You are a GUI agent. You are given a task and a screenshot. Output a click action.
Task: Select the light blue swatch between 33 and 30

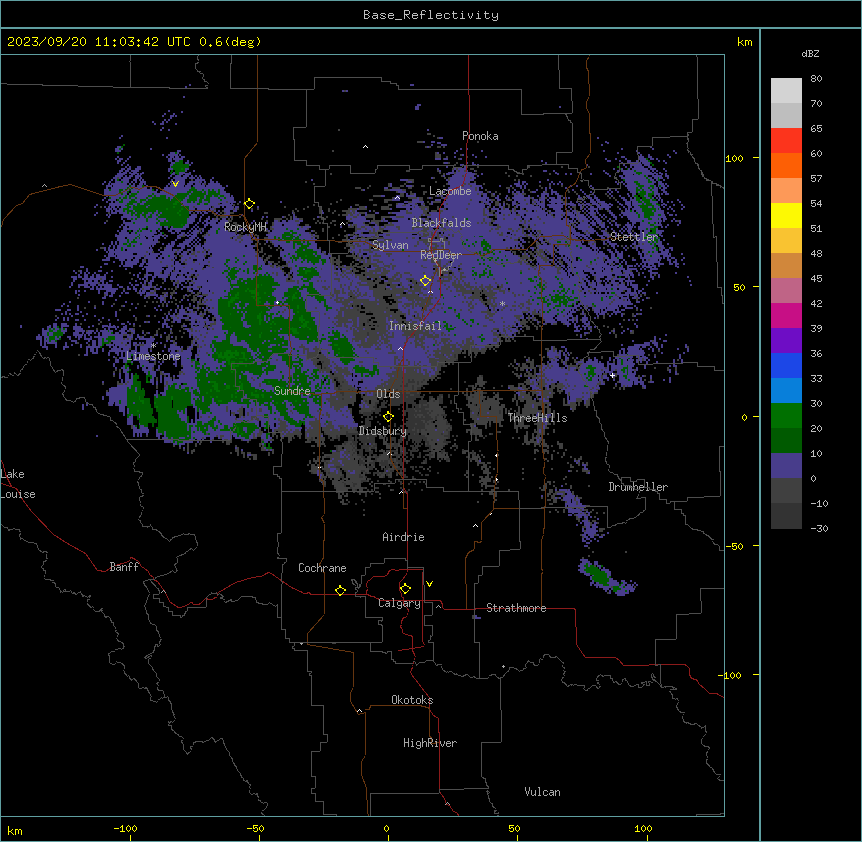[786, 390]
